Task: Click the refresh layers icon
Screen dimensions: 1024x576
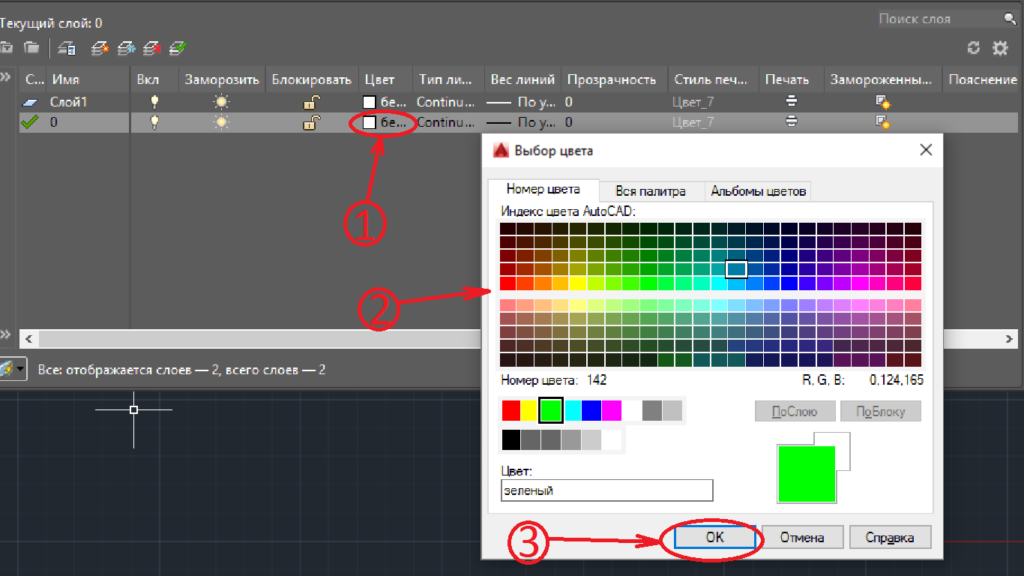Action: (x=973, y=48)
